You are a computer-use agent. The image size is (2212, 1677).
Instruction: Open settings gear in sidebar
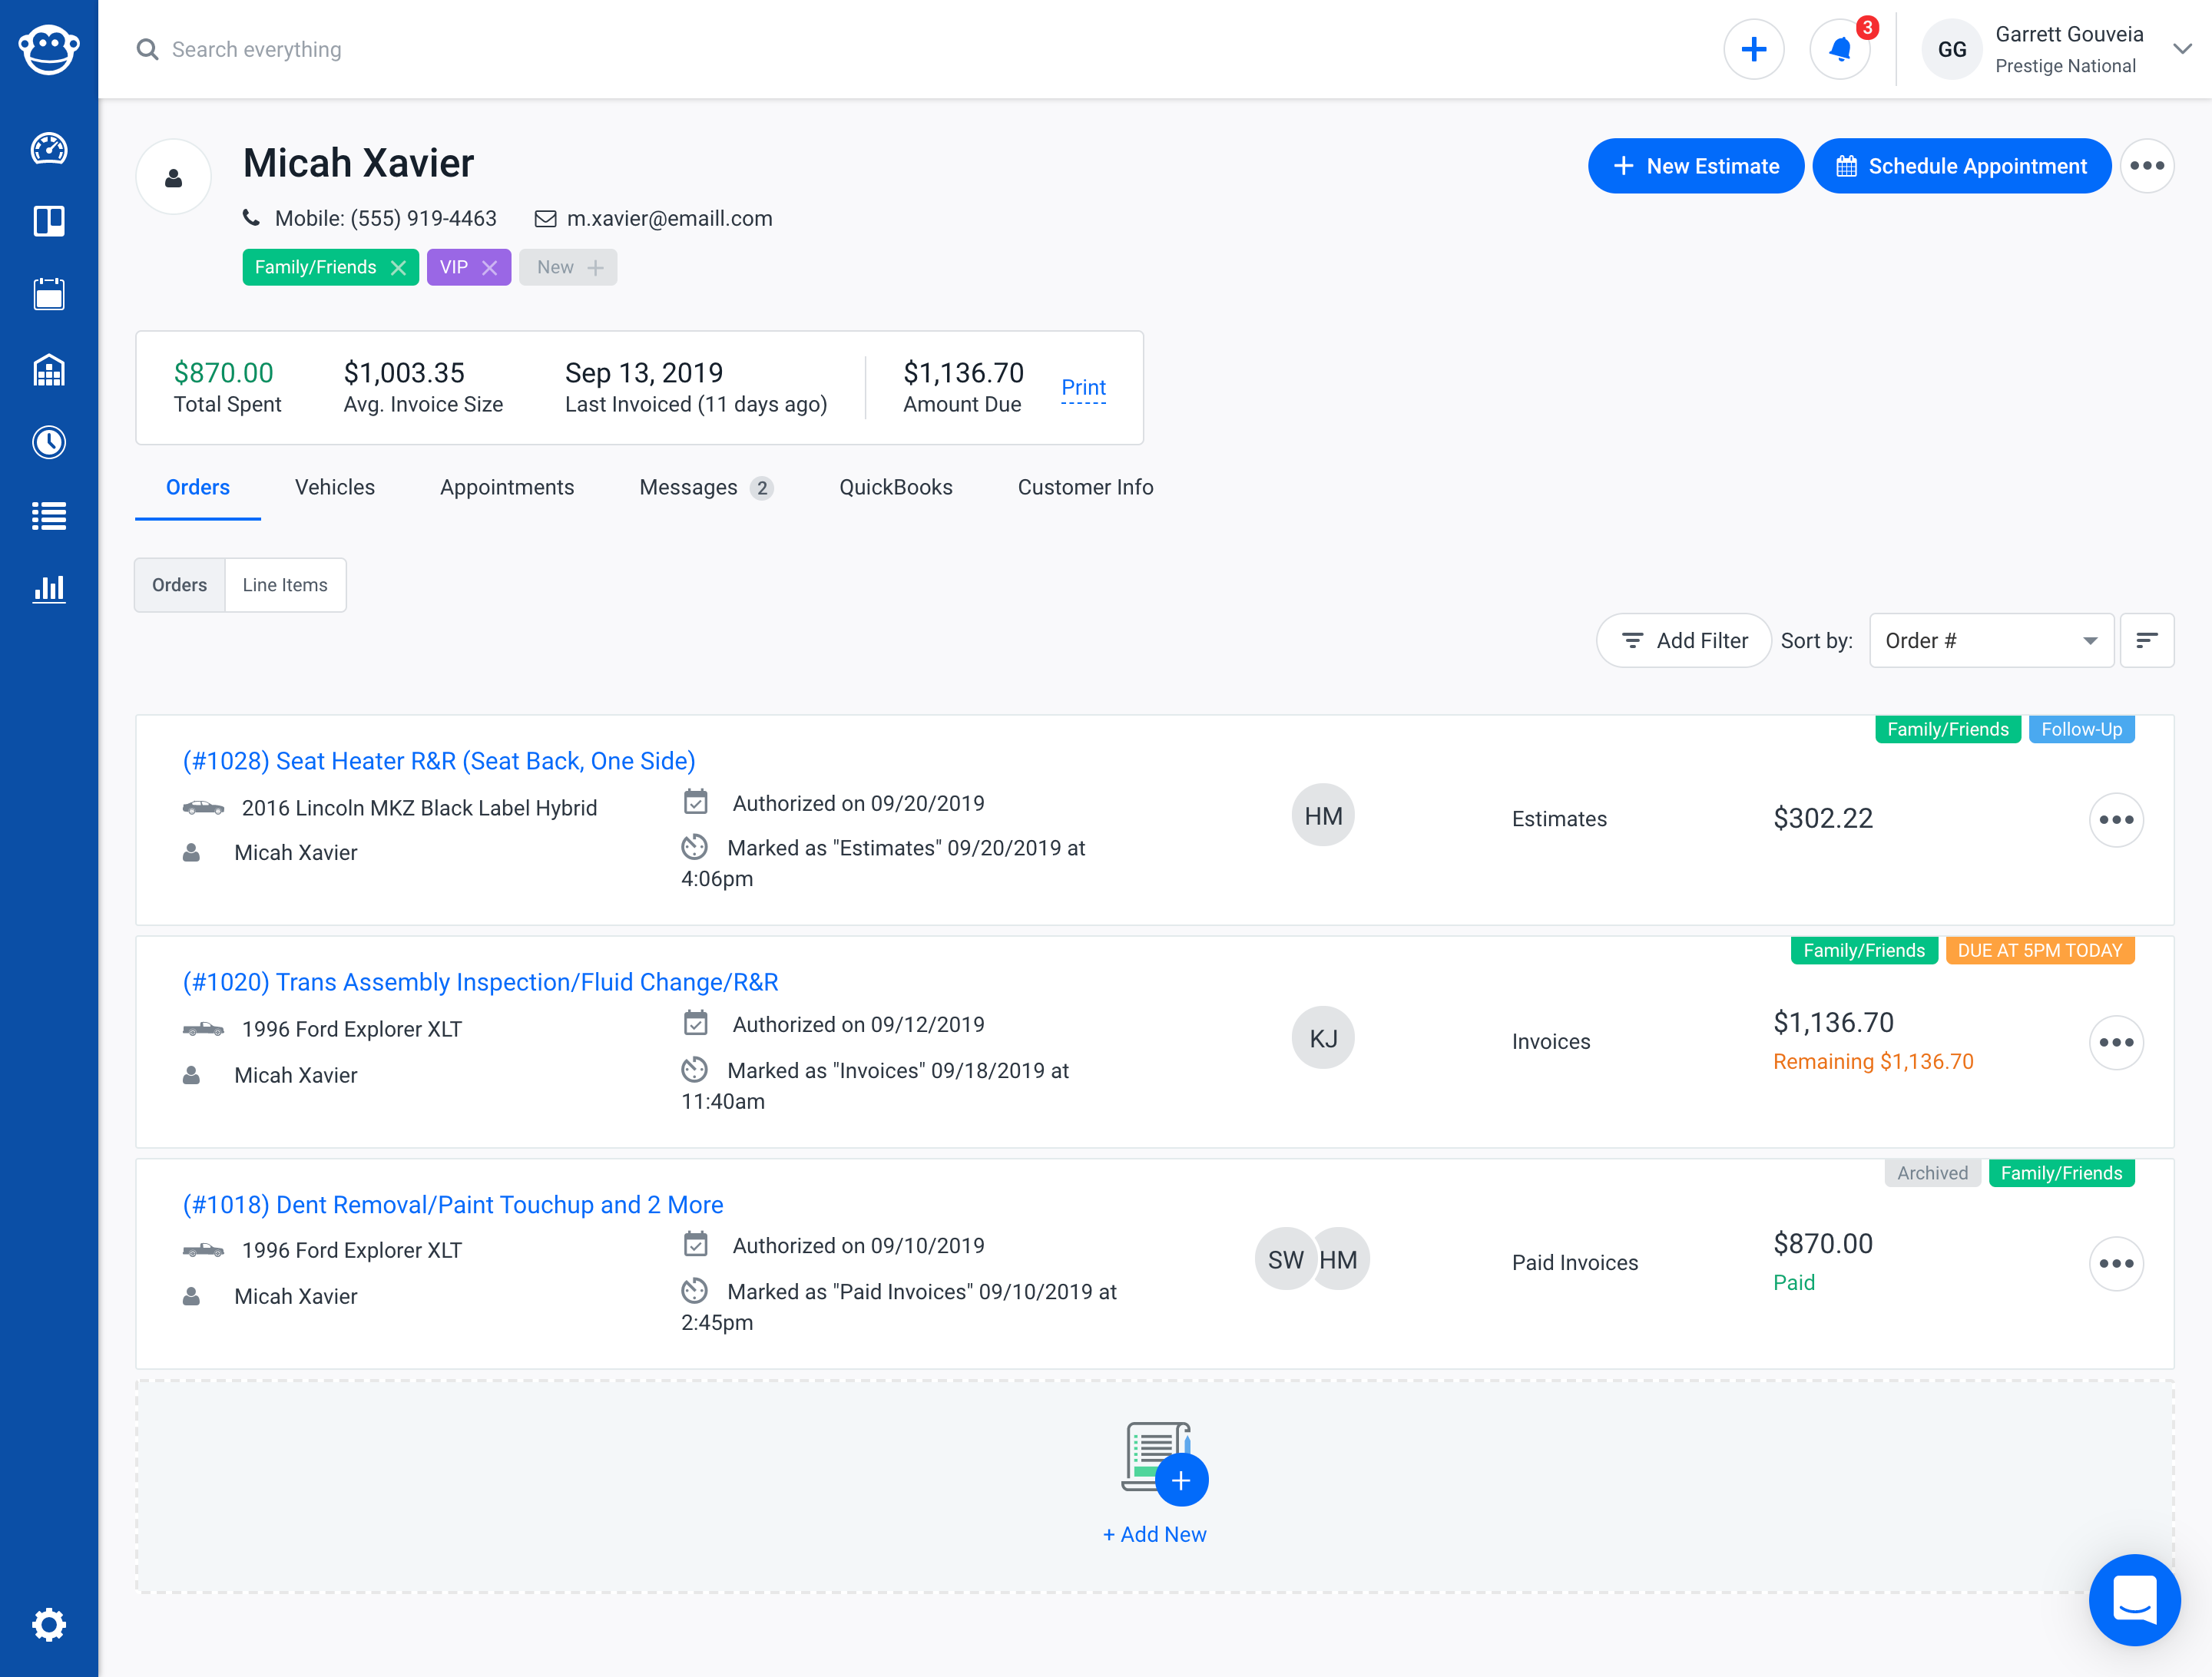[48, 1624]
